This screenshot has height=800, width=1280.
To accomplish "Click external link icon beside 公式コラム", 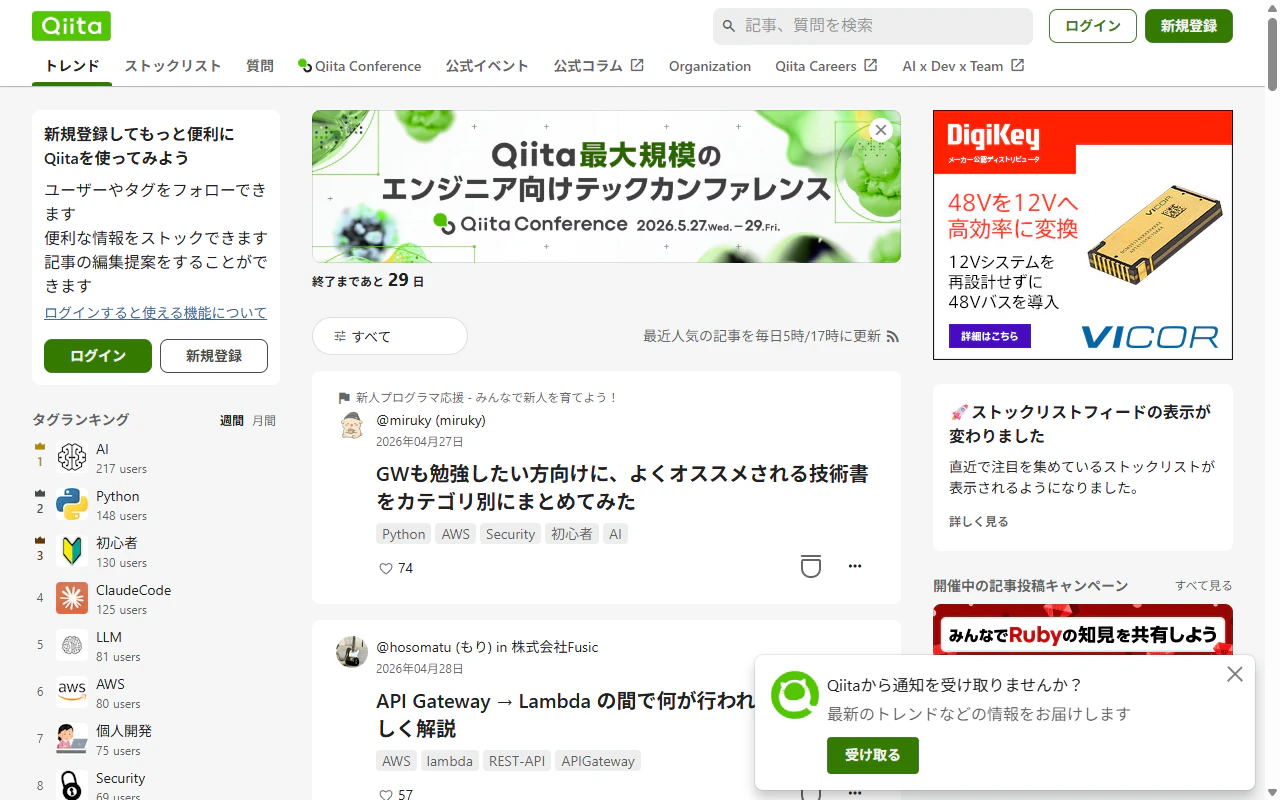I will click(637, 65).
